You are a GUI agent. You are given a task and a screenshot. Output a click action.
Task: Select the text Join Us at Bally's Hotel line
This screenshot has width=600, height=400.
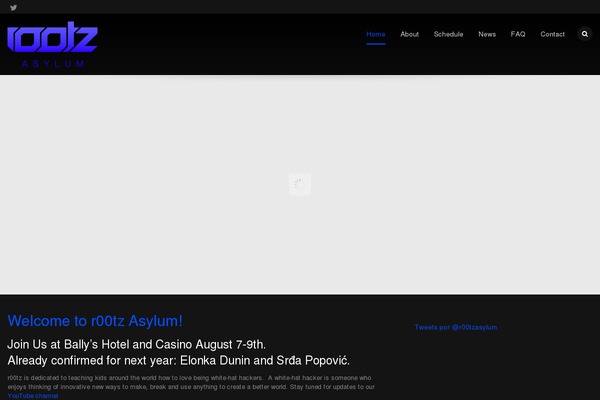137,344
